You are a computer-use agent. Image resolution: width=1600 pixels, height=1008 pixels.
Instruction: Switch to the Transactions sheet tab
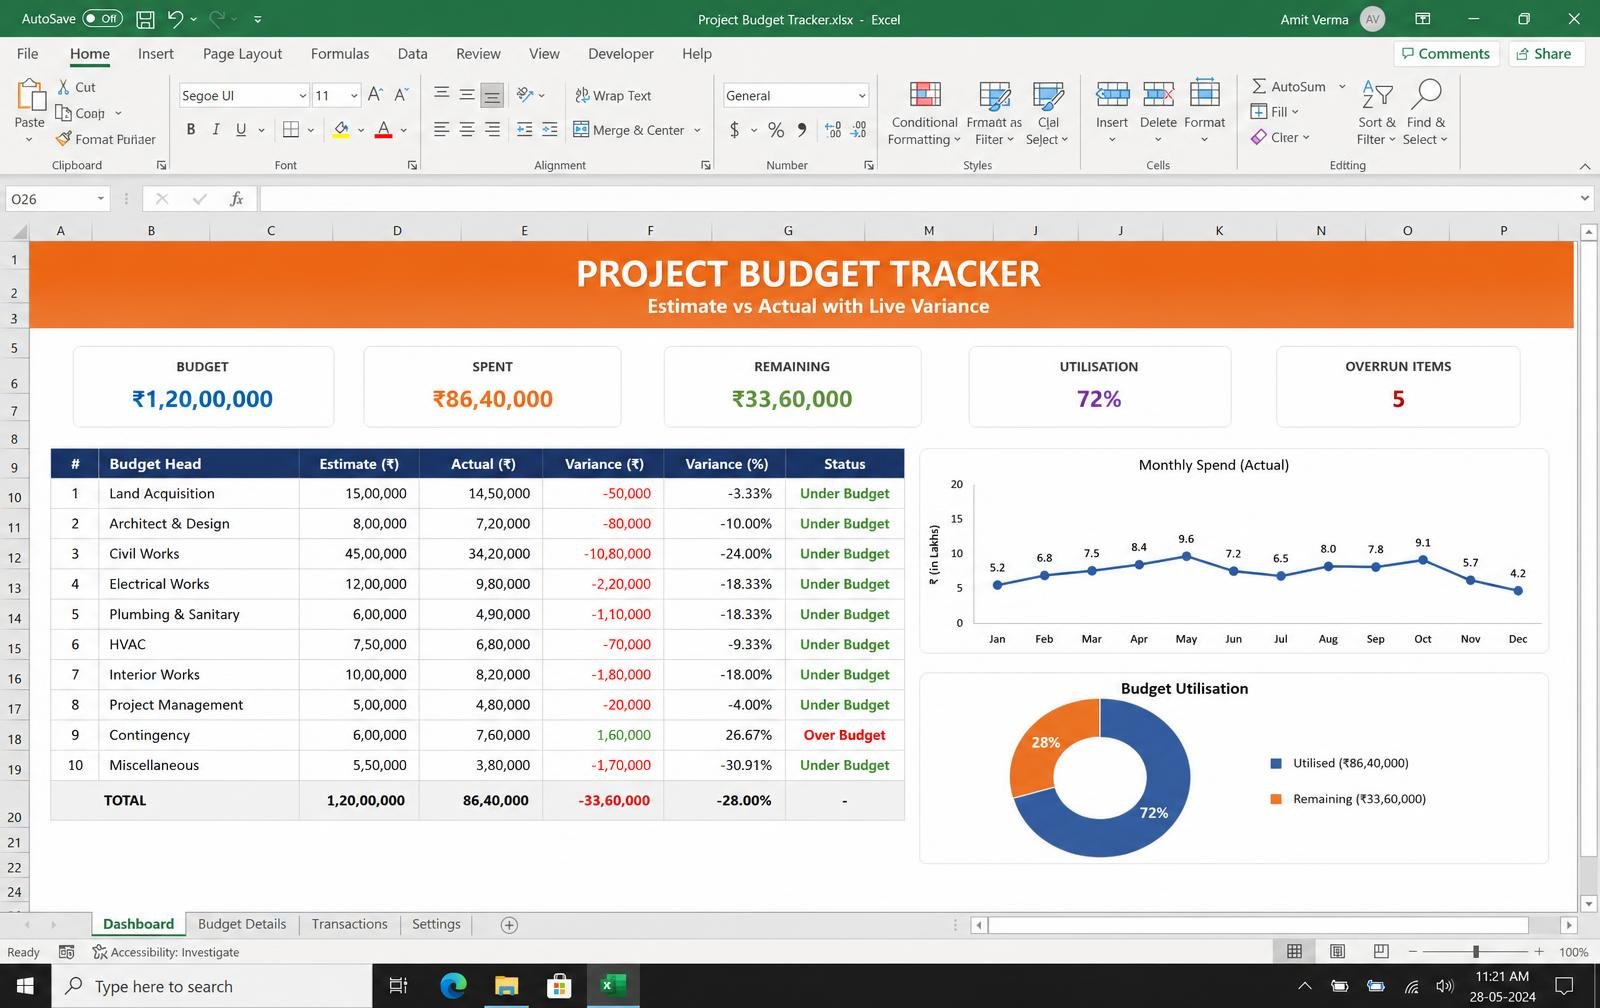coord(349,924)
